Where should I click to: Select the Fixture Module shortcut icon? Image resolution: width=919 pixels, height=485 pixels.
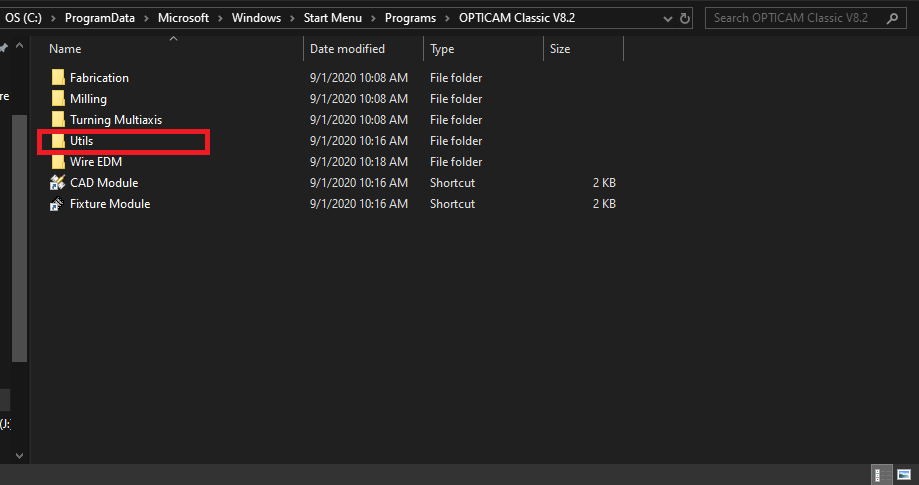[57, 204]
